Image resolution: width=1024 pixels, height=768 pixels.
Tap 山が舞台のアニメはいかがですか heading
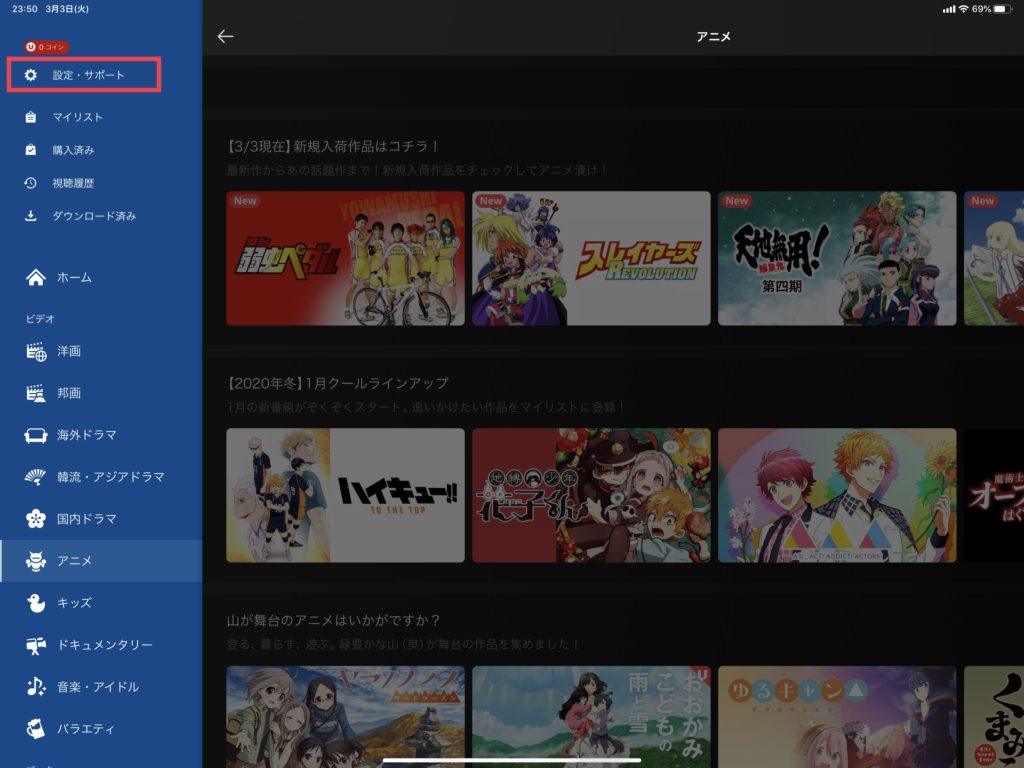[334, 620]
